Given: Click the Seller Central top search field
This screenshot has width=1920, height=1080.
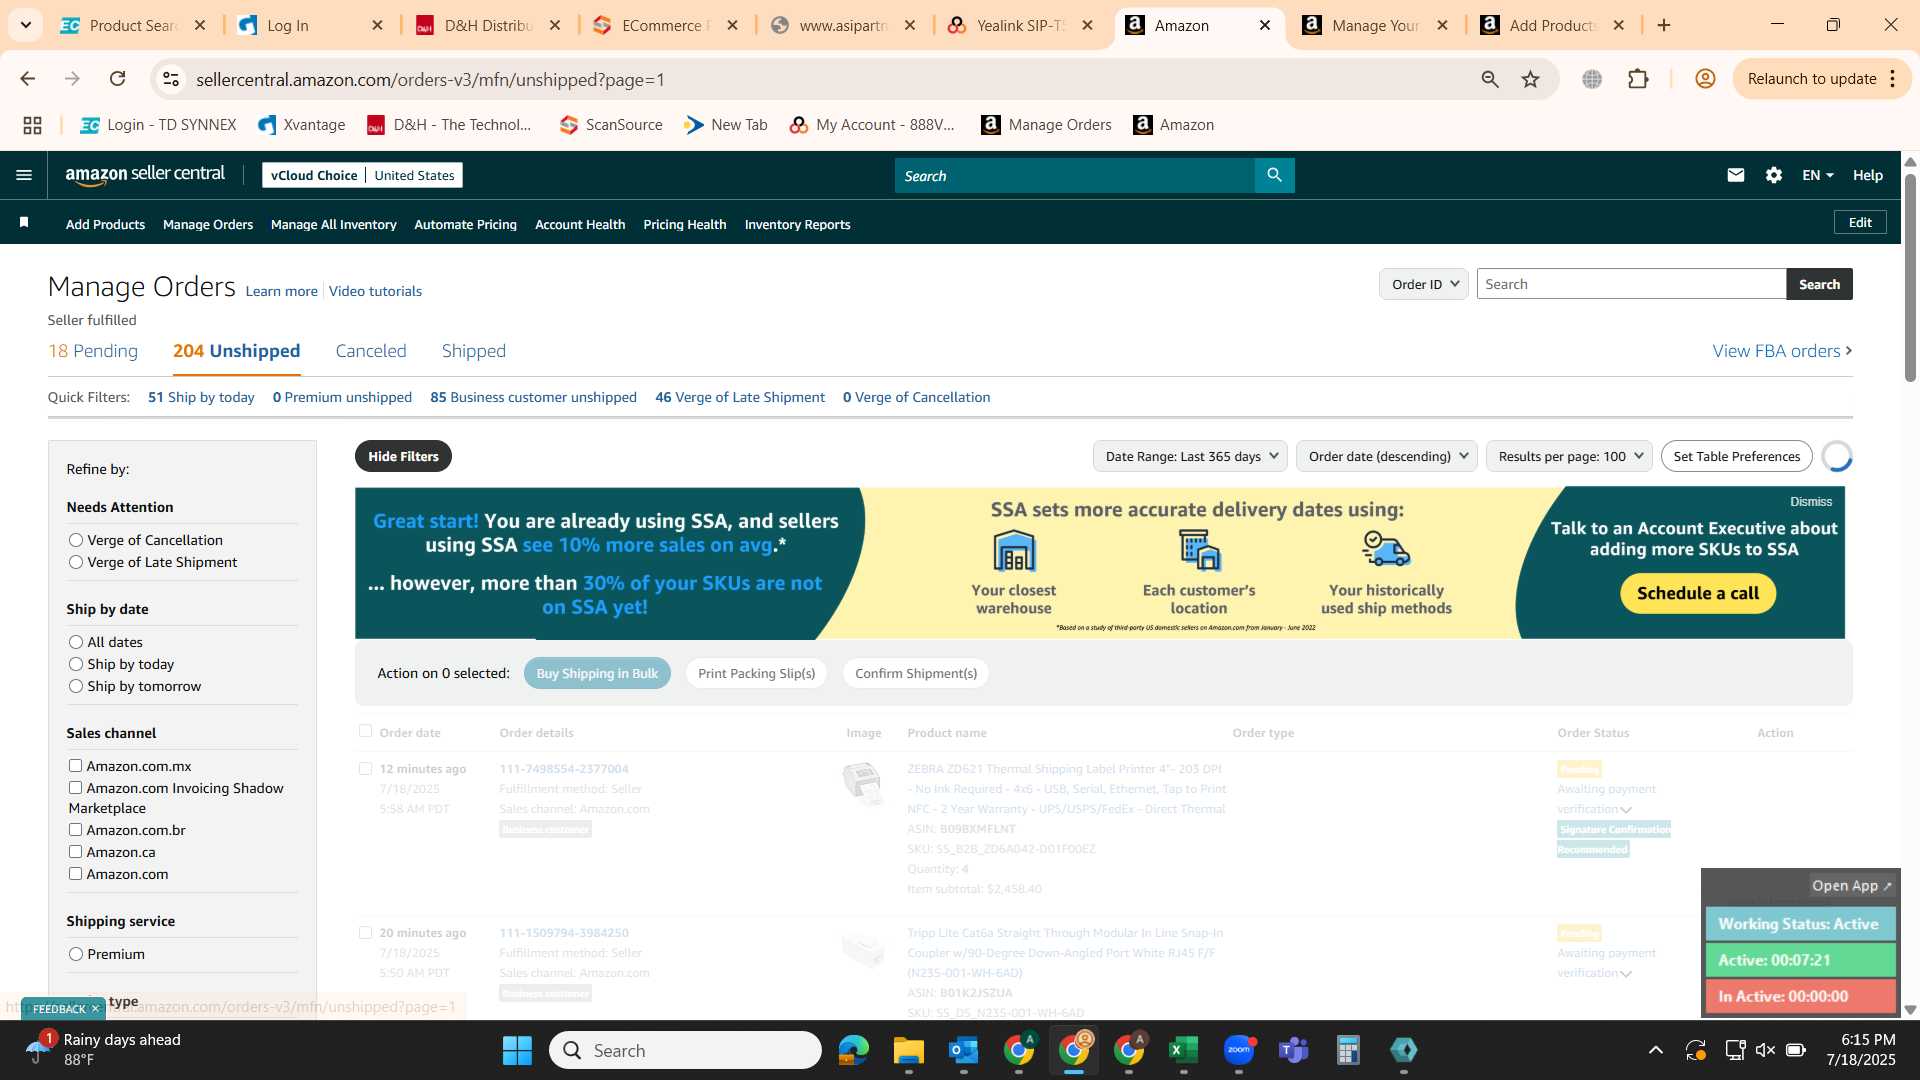Looking at the screenshot, I should pyautogui.click(x=1075, y=175).
